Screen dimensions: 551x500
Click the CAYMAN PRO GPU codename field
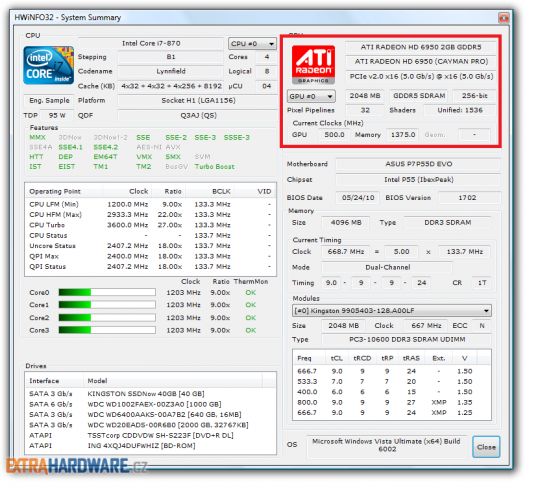(421, 61)
